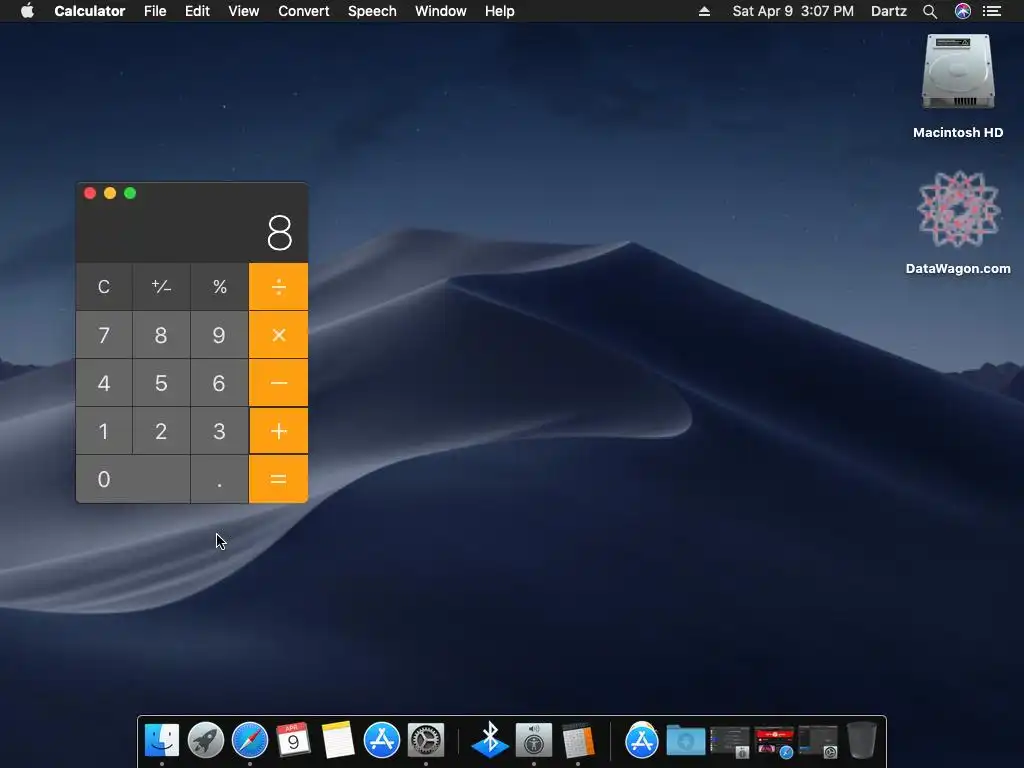Open Calendar from the Dock

pos(293,741)
